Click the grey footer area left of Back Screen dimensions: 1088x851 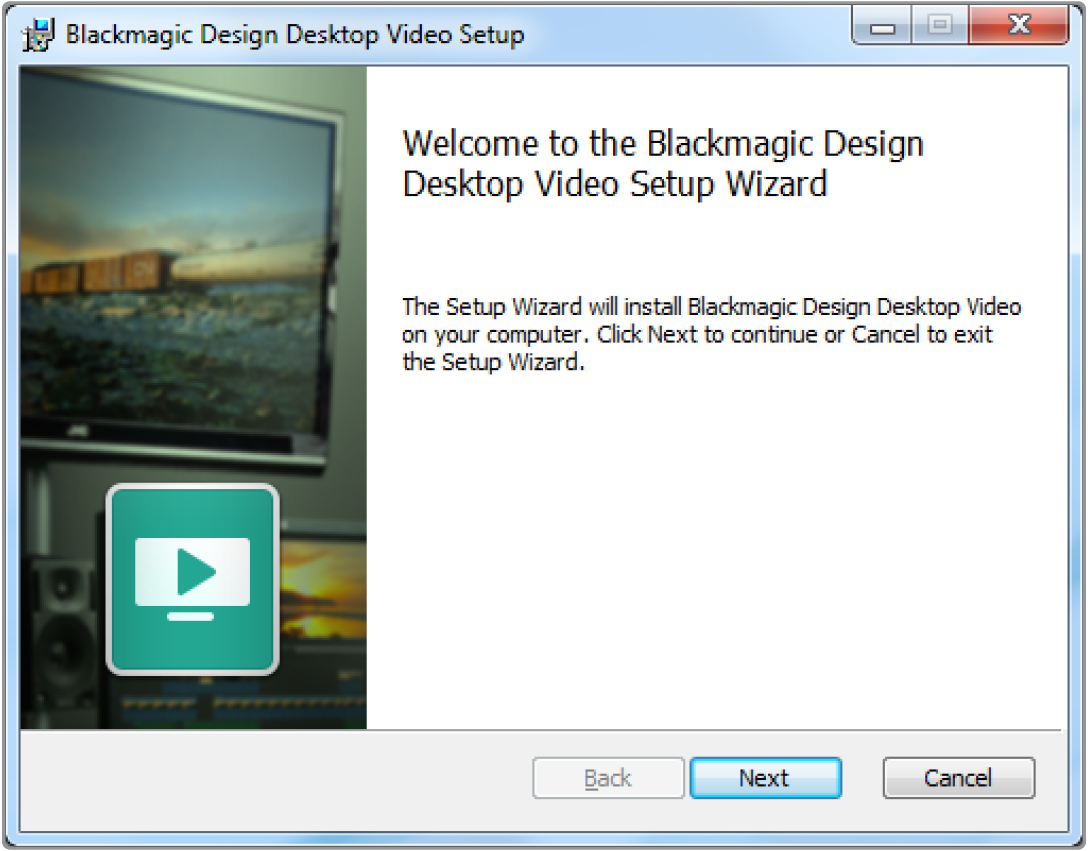tap(270, 778)
